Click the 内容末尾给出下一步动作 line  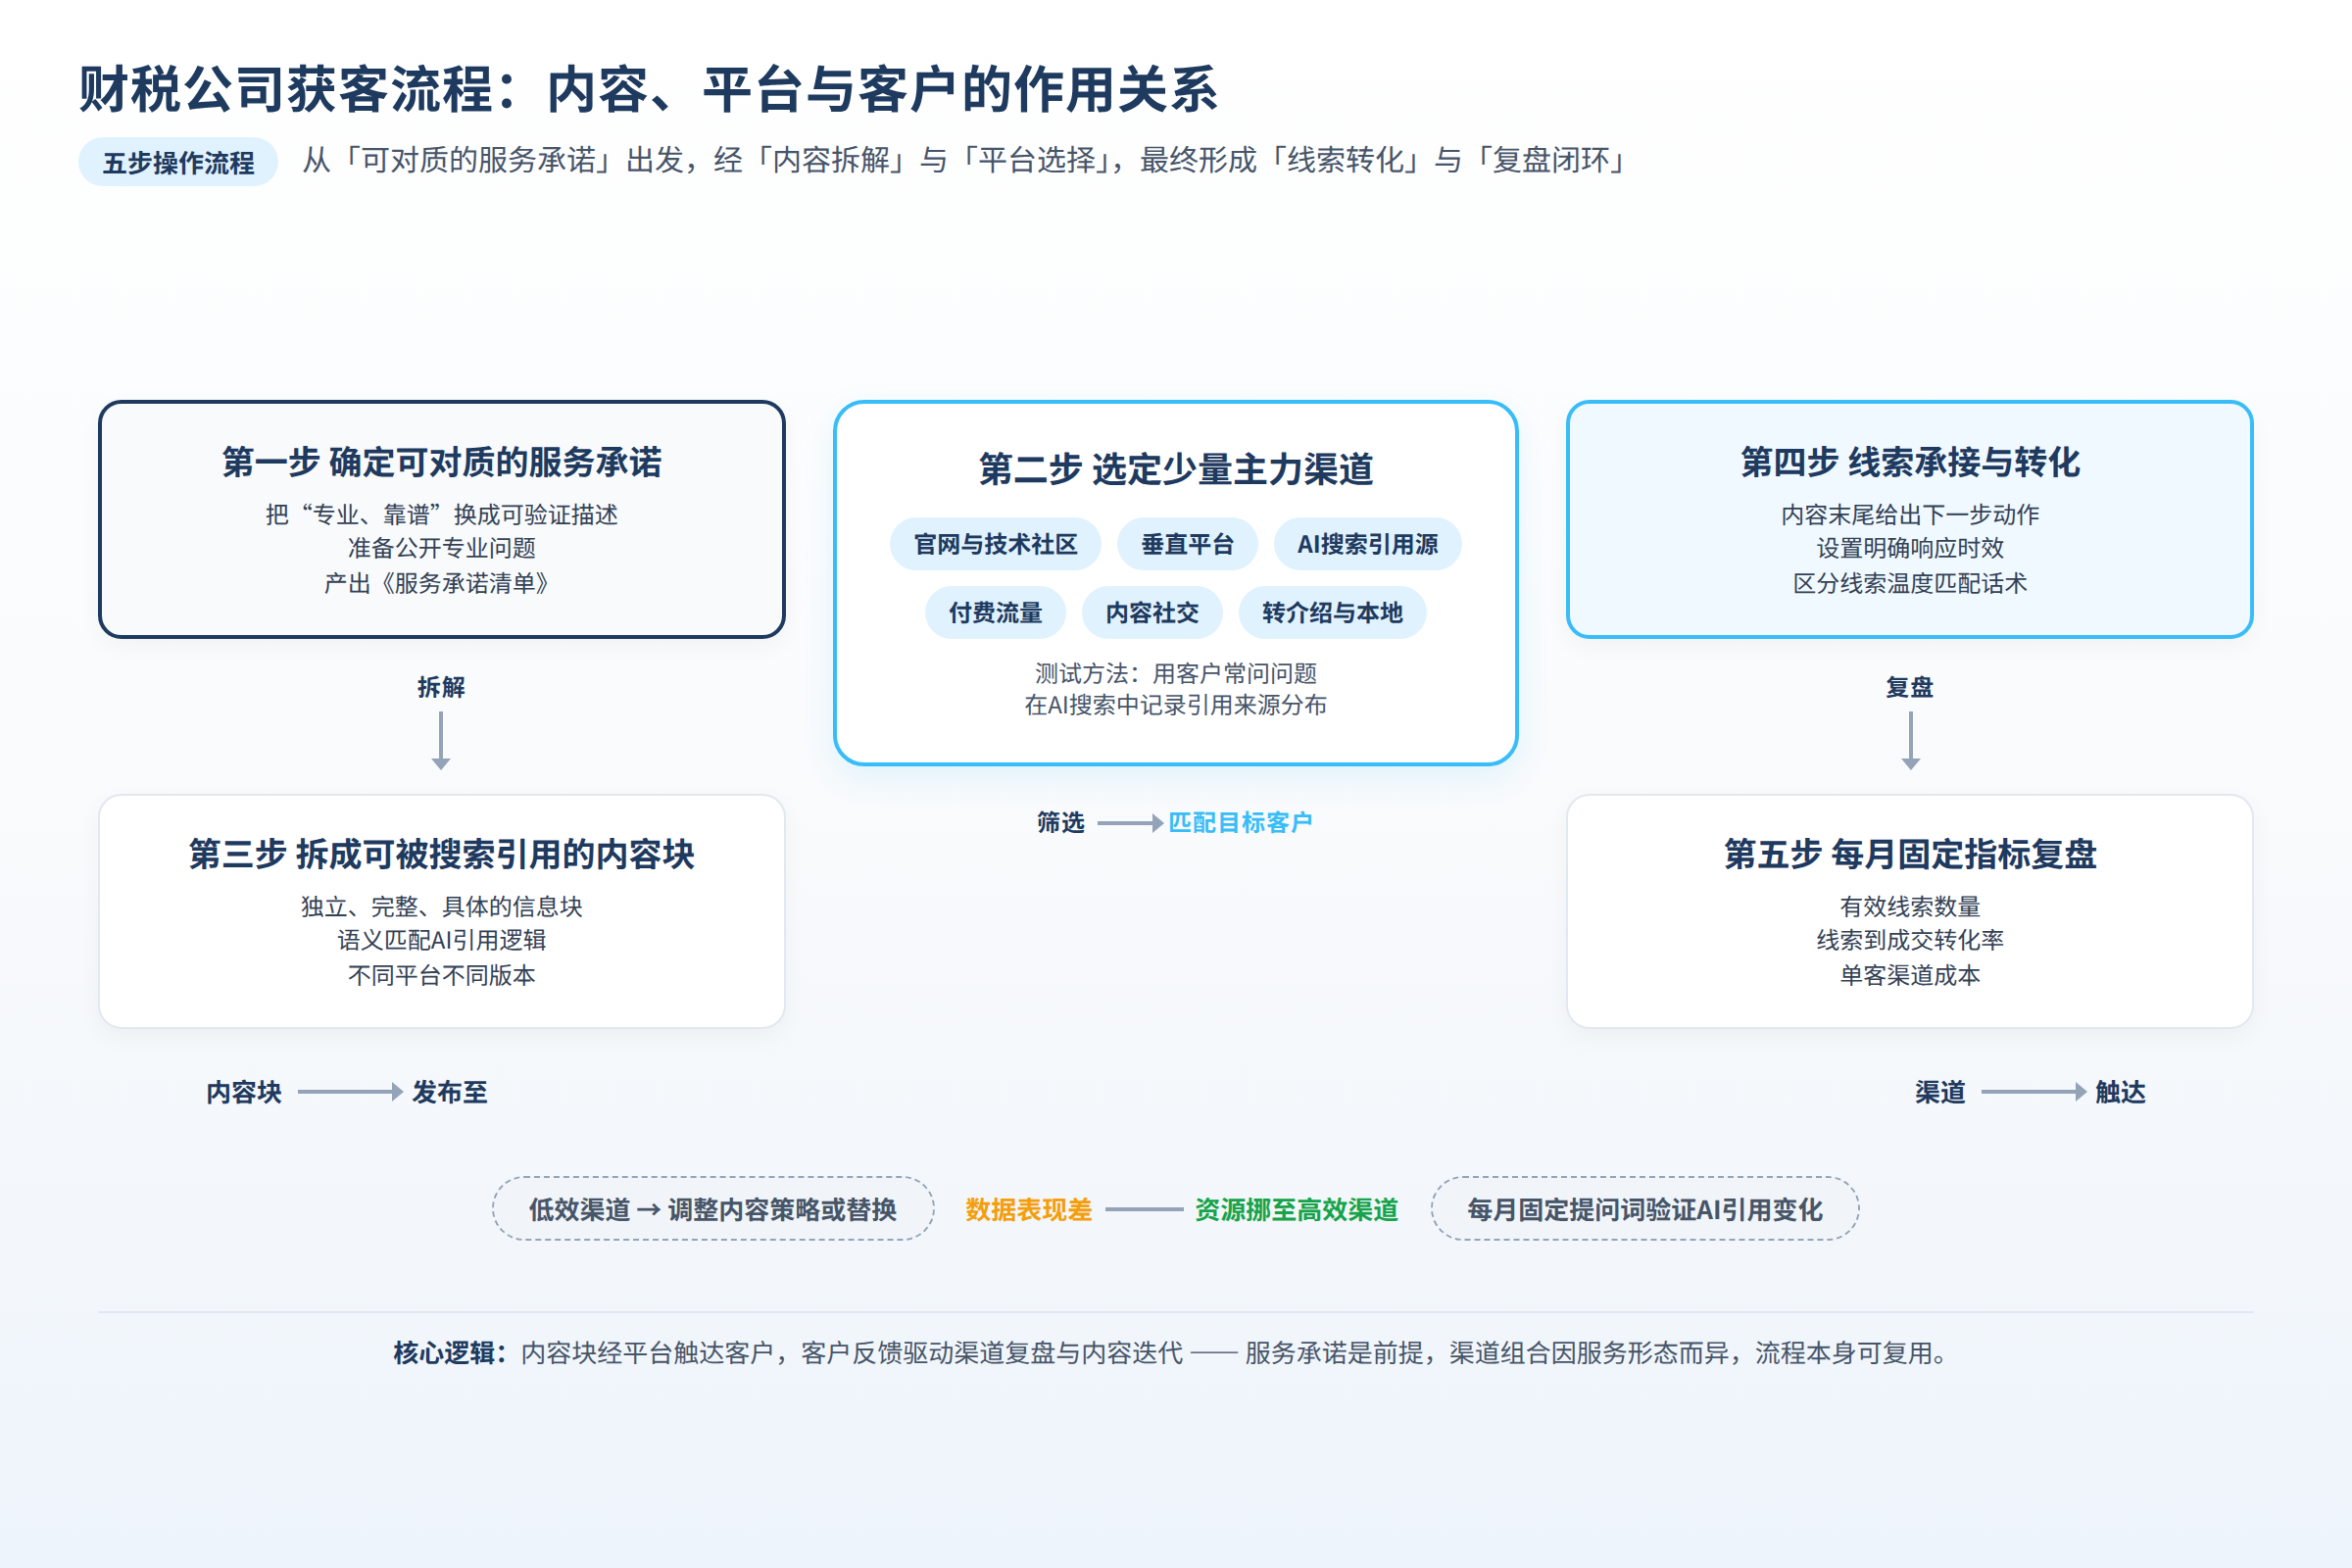(x=1910, y=514)
